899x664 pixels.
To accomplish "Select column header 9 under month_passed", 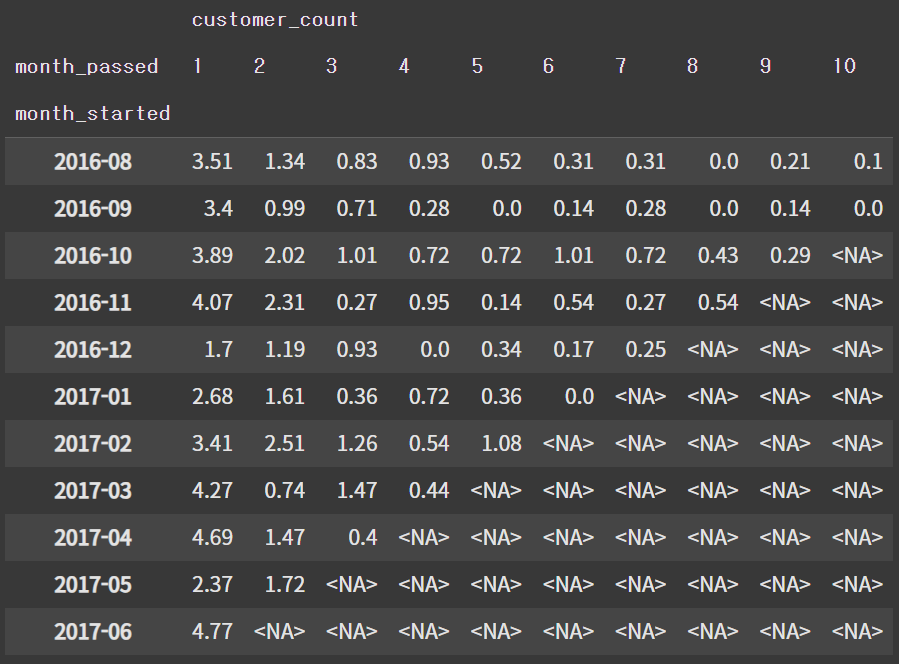I will [765, 67].
